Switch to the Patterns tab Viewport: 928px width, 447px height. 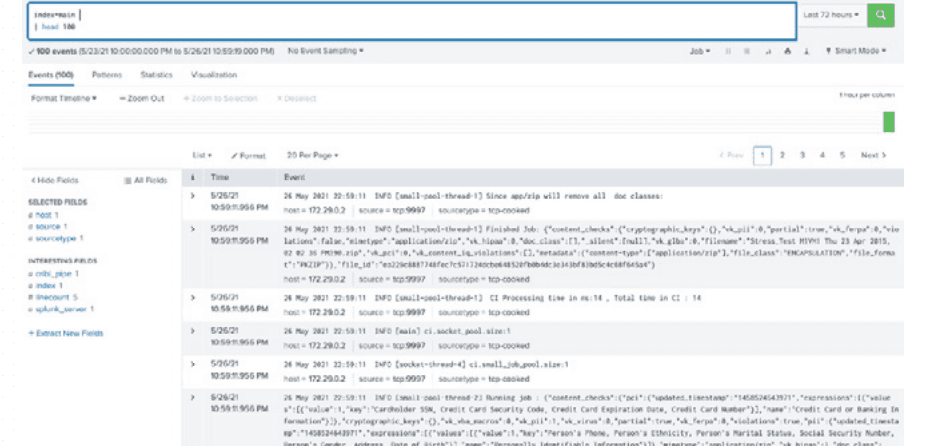(106, 75)
